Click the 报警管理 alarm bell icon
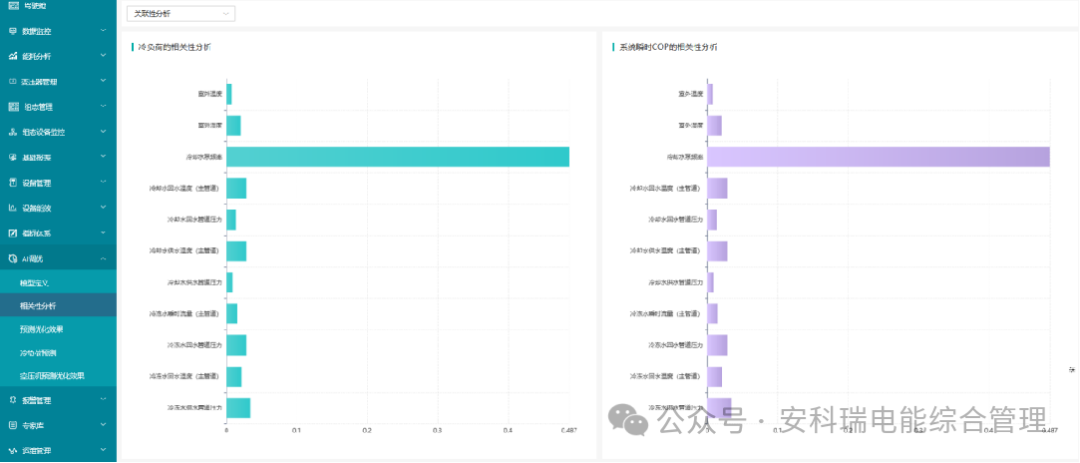The height and width of the screenshot is (463, 1080). (x=12, y=400)
